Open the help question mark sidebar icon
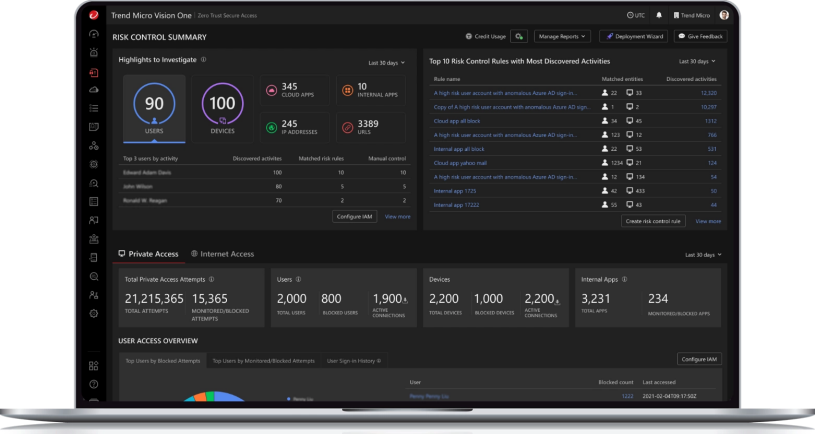 (94, 385)
